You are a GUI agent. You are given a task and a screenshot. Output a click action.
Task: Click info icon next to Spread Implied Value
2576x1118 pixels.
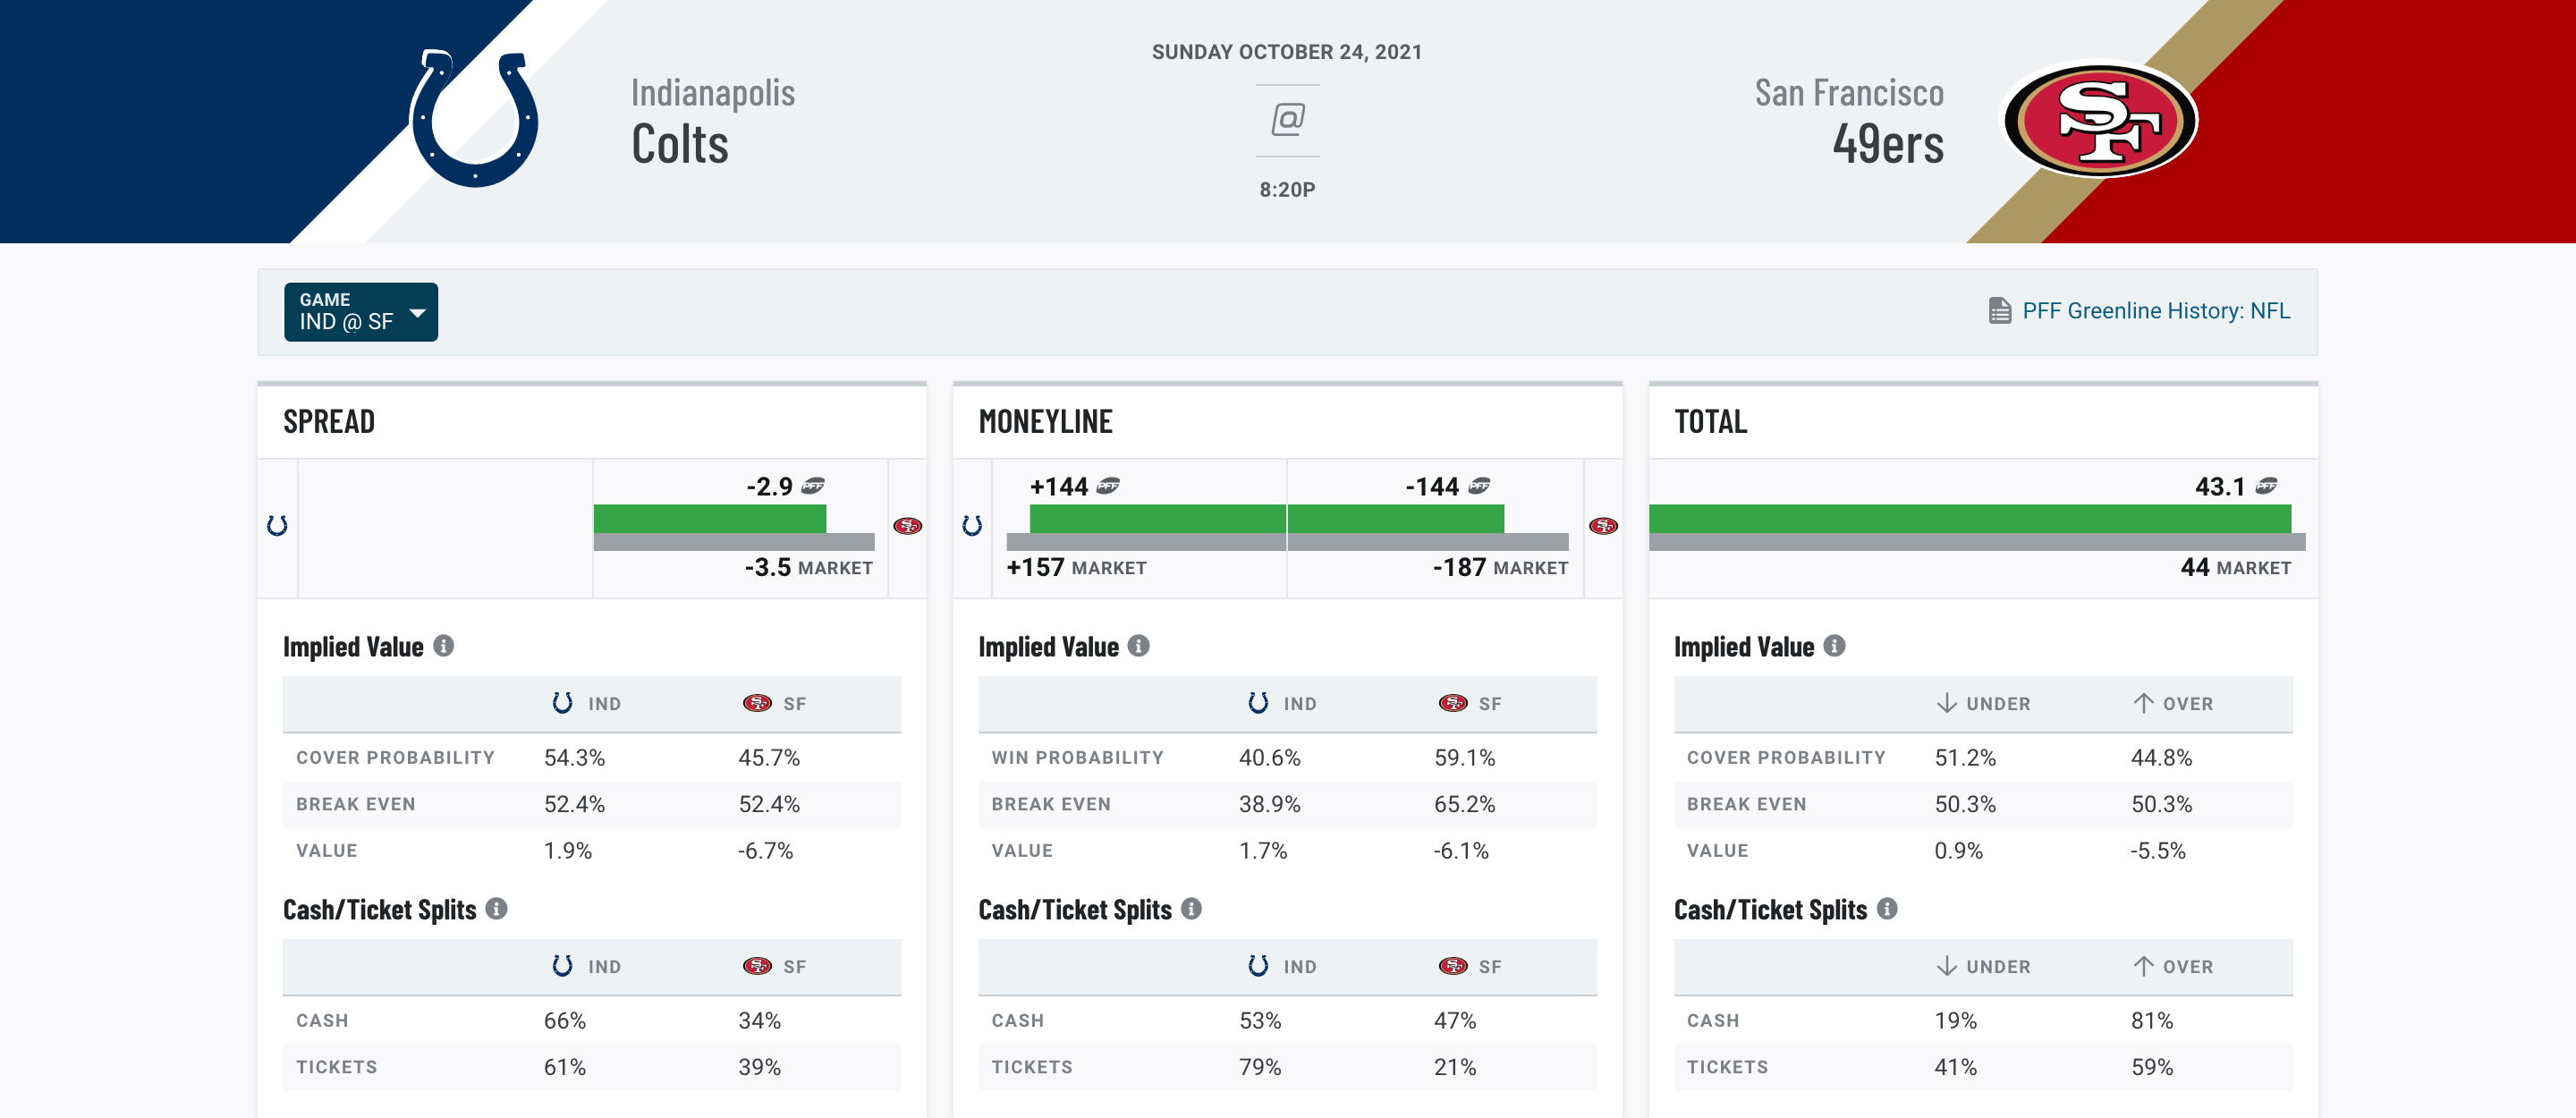[444, 646]
